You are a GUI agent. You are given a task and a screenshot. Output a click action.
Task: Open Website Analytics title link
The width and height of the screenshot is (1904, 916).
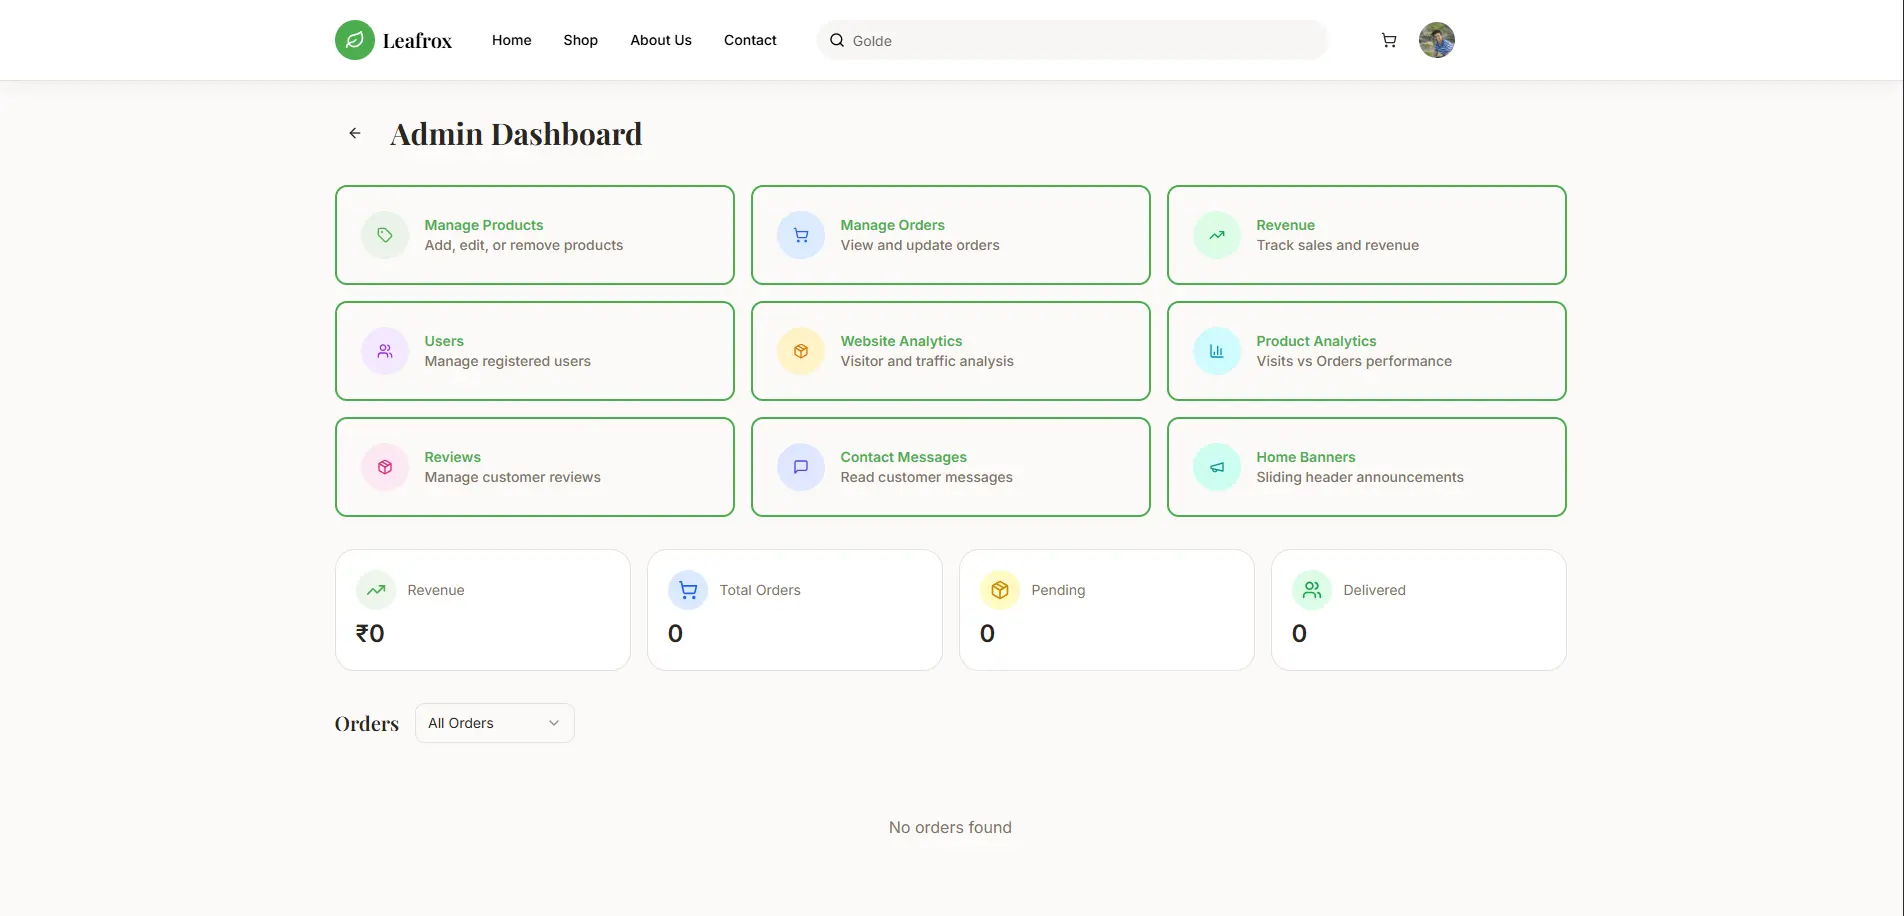point(901,341)
